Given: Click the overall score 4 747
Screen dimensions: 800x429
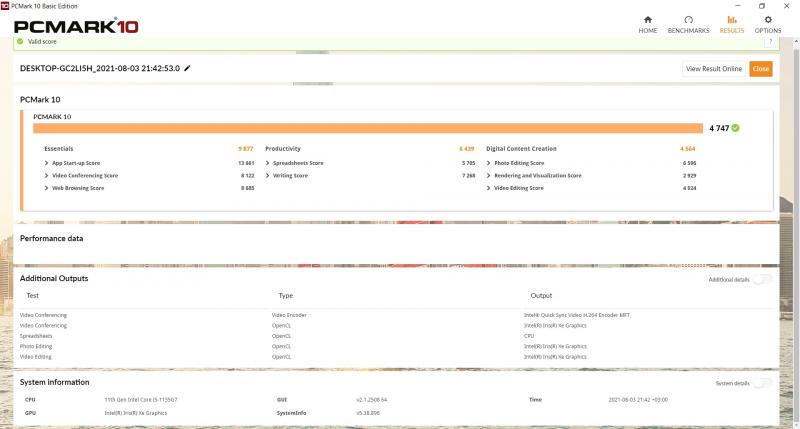Looking at the screenshot, I should click(x=719, y=128).
